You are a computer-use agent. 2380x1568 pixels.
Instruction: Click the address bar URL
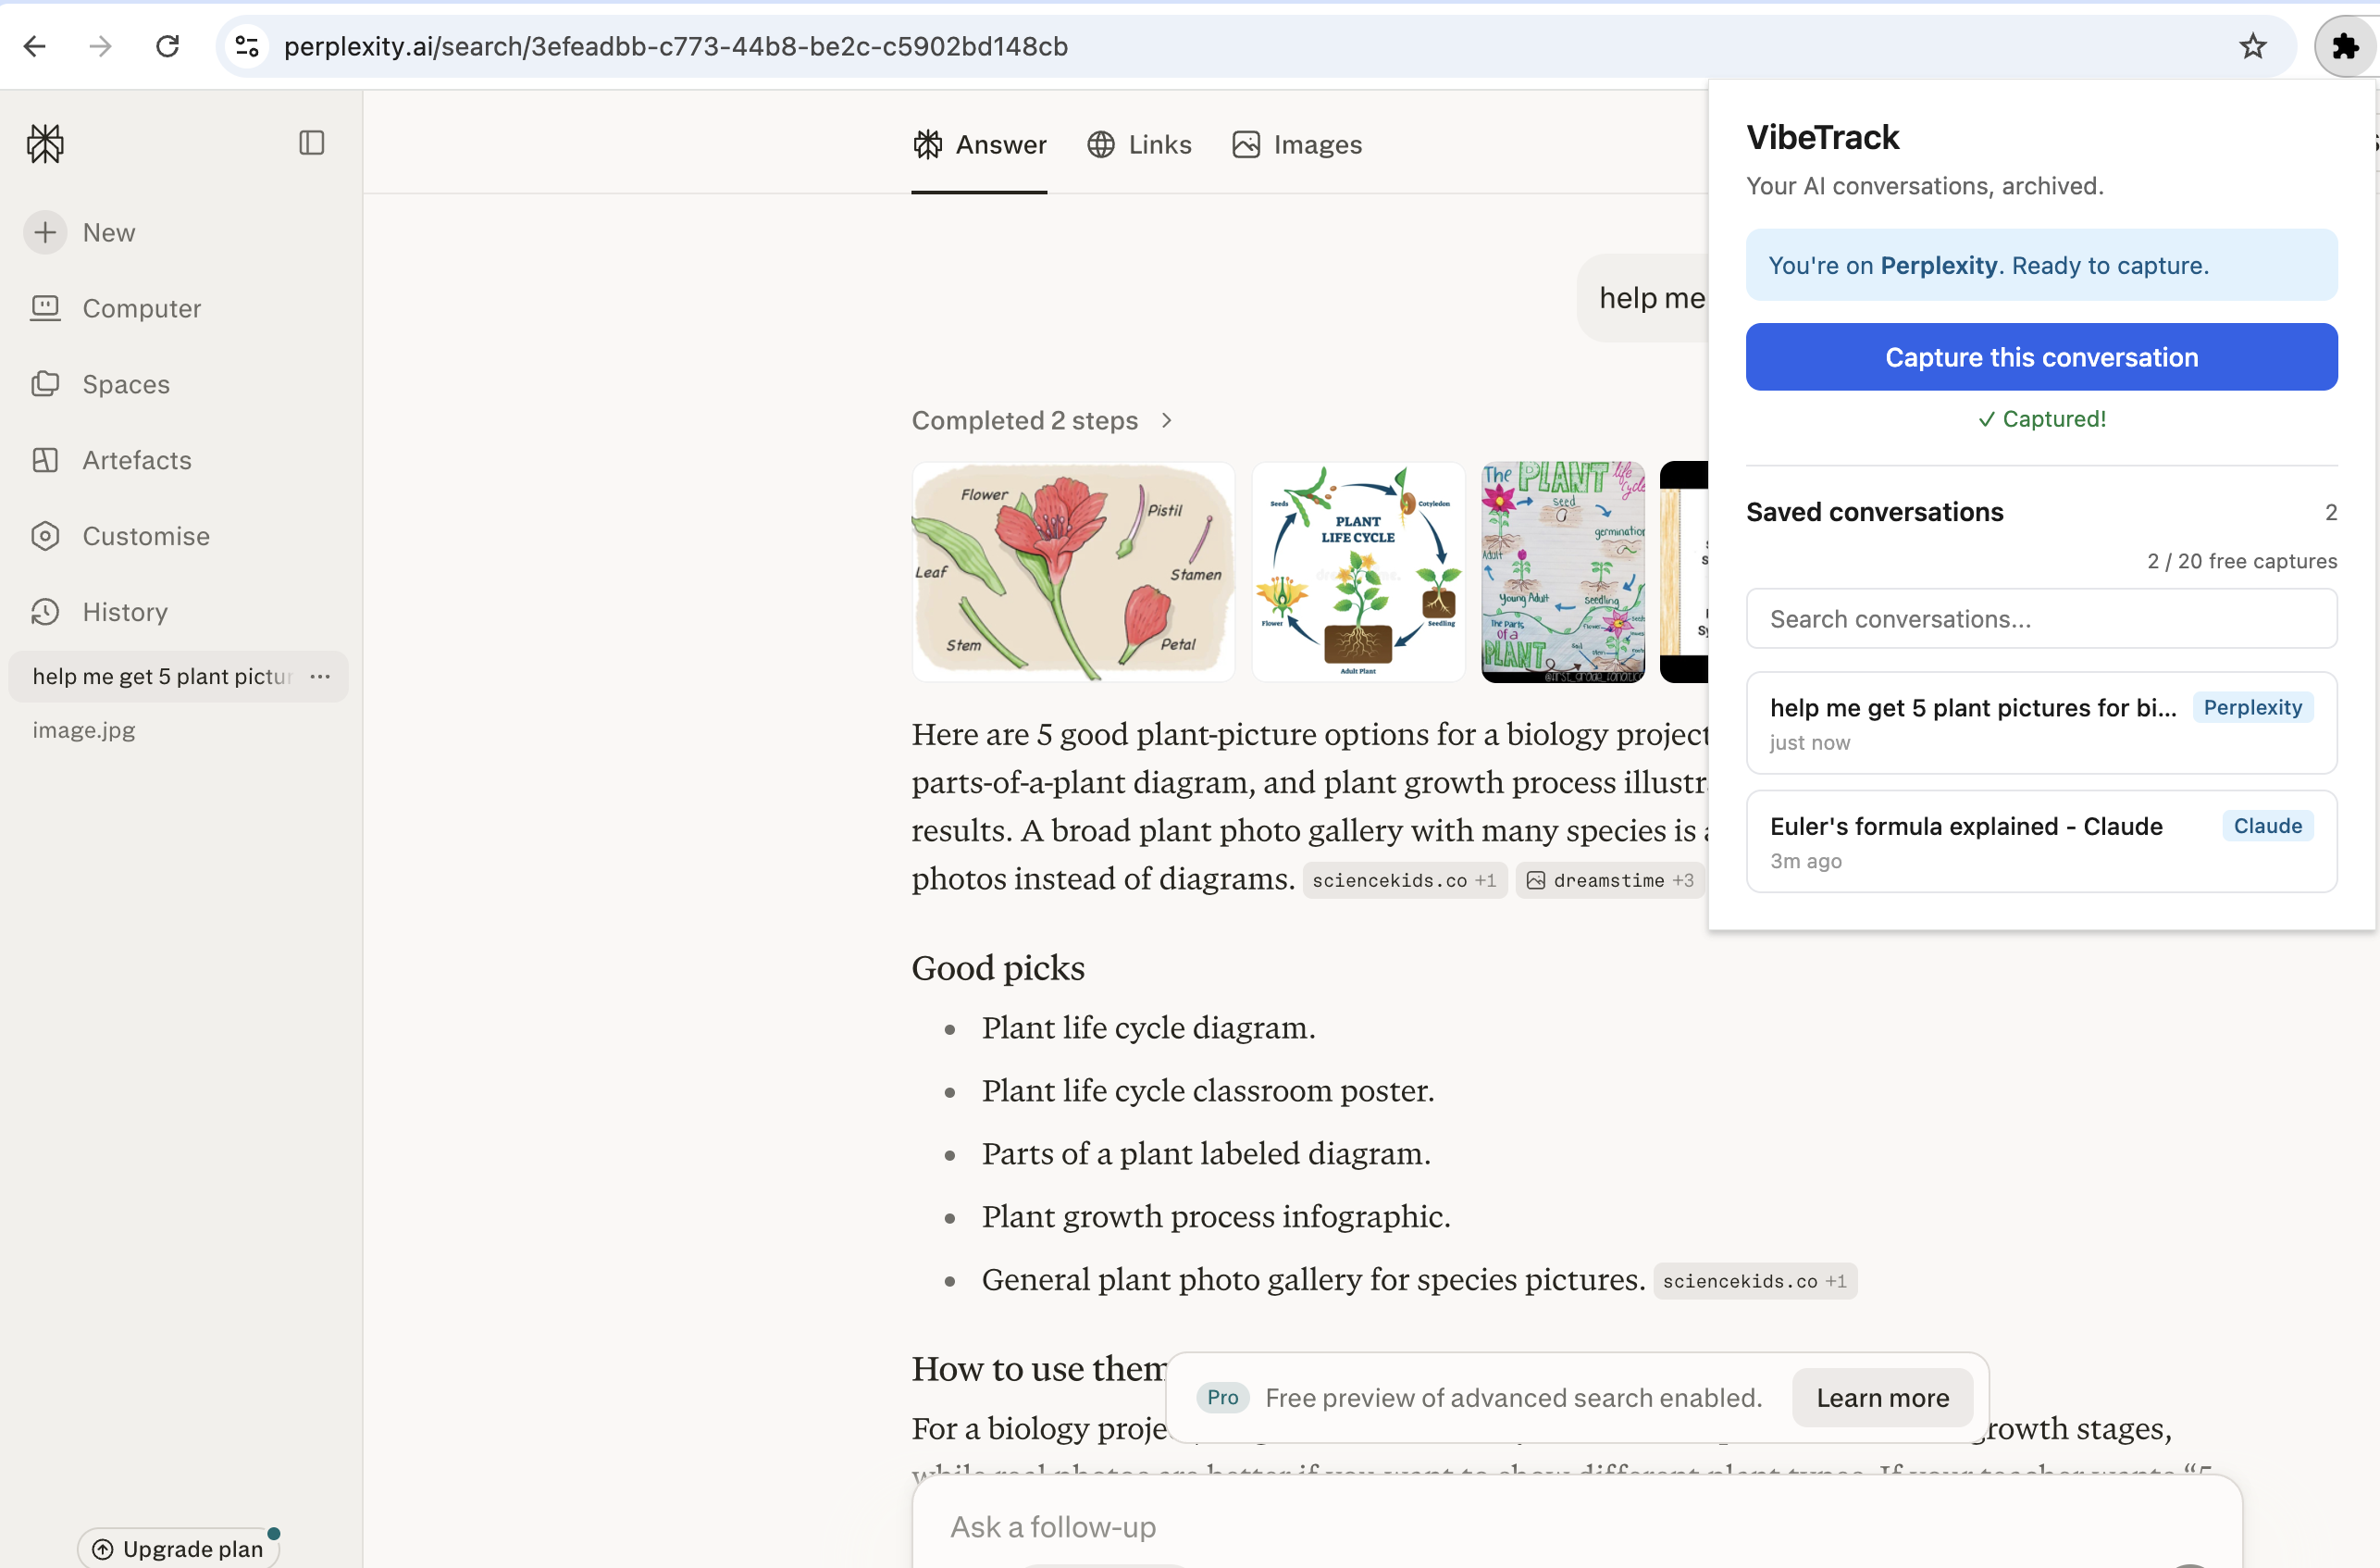[x=676, y=46]
